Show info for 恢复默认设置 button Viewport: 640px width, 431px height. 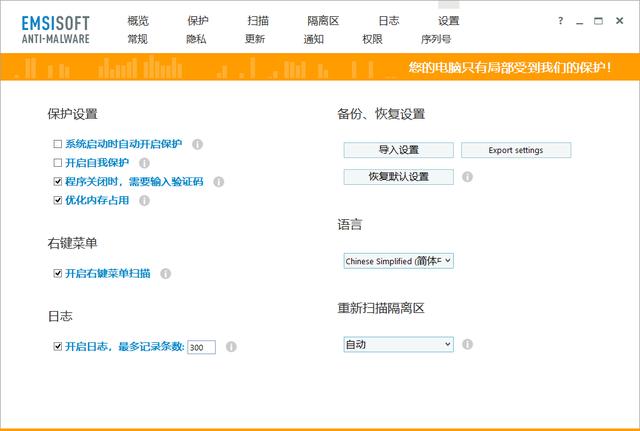[x=467, y=177]
